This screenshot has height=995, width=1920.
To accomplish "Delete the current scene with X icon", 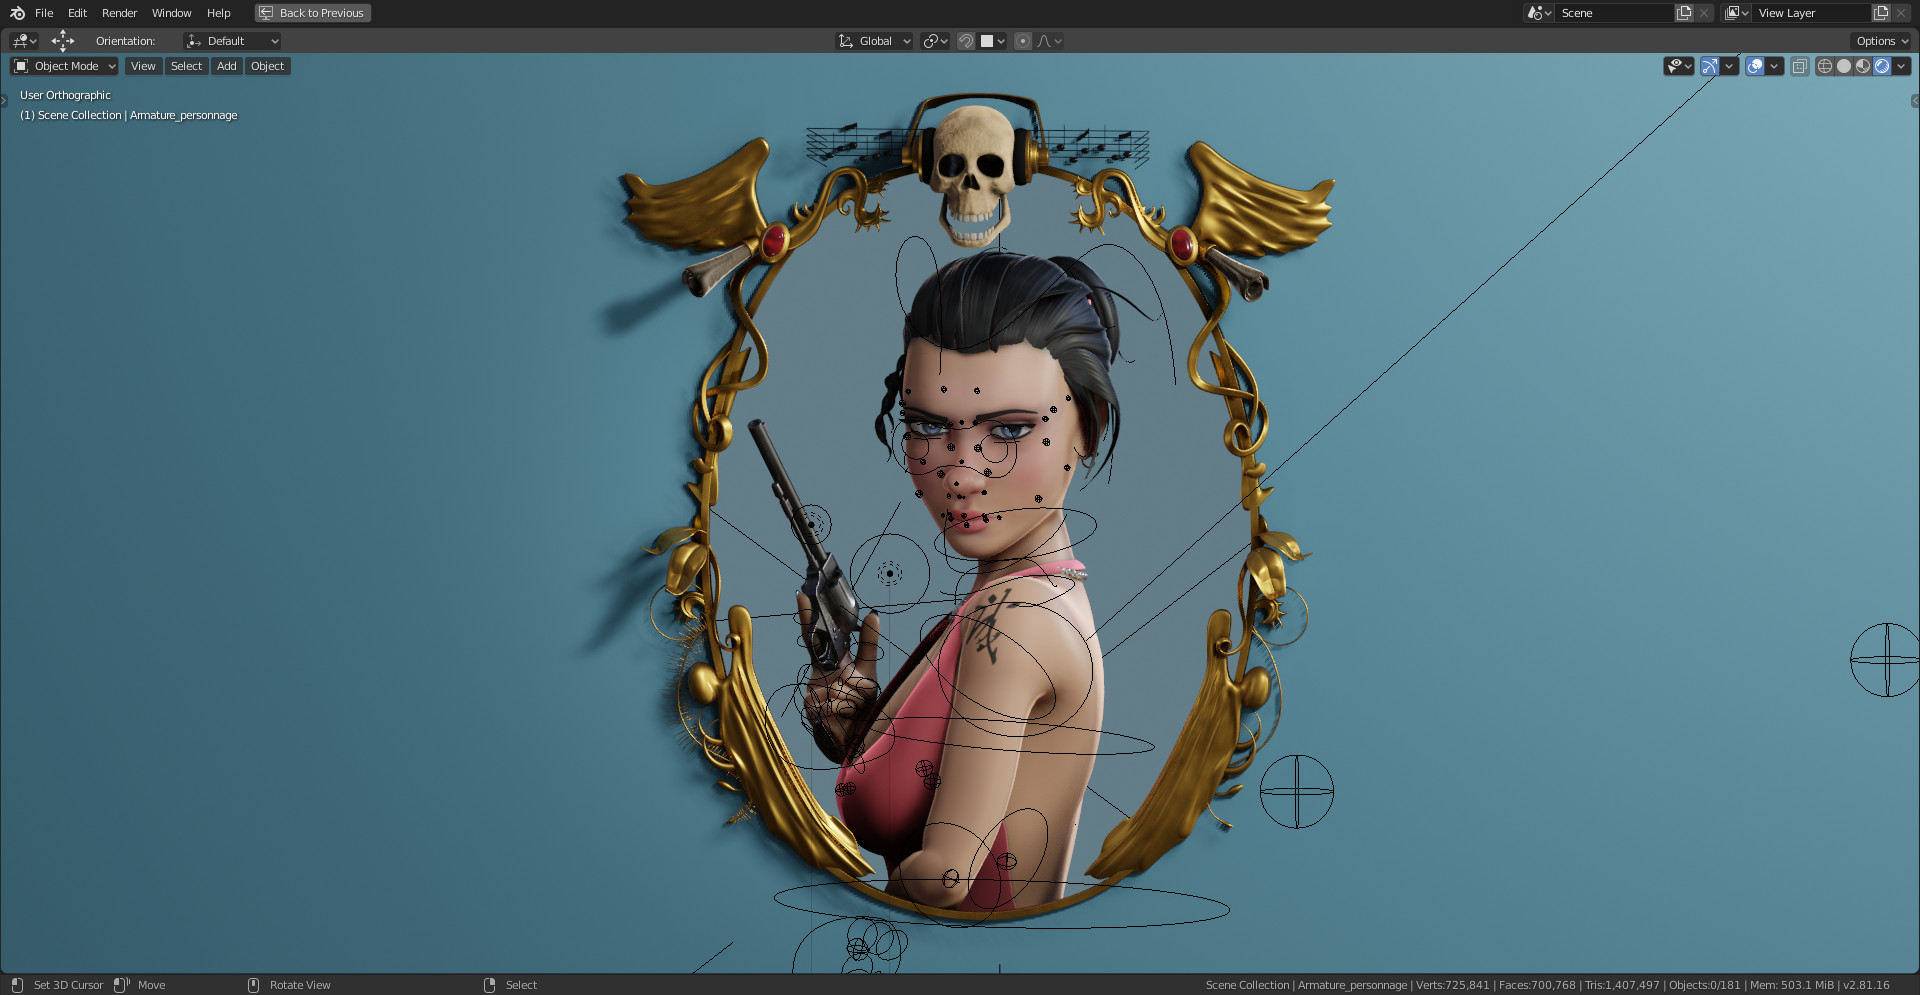I will [x=1704, y=13].
